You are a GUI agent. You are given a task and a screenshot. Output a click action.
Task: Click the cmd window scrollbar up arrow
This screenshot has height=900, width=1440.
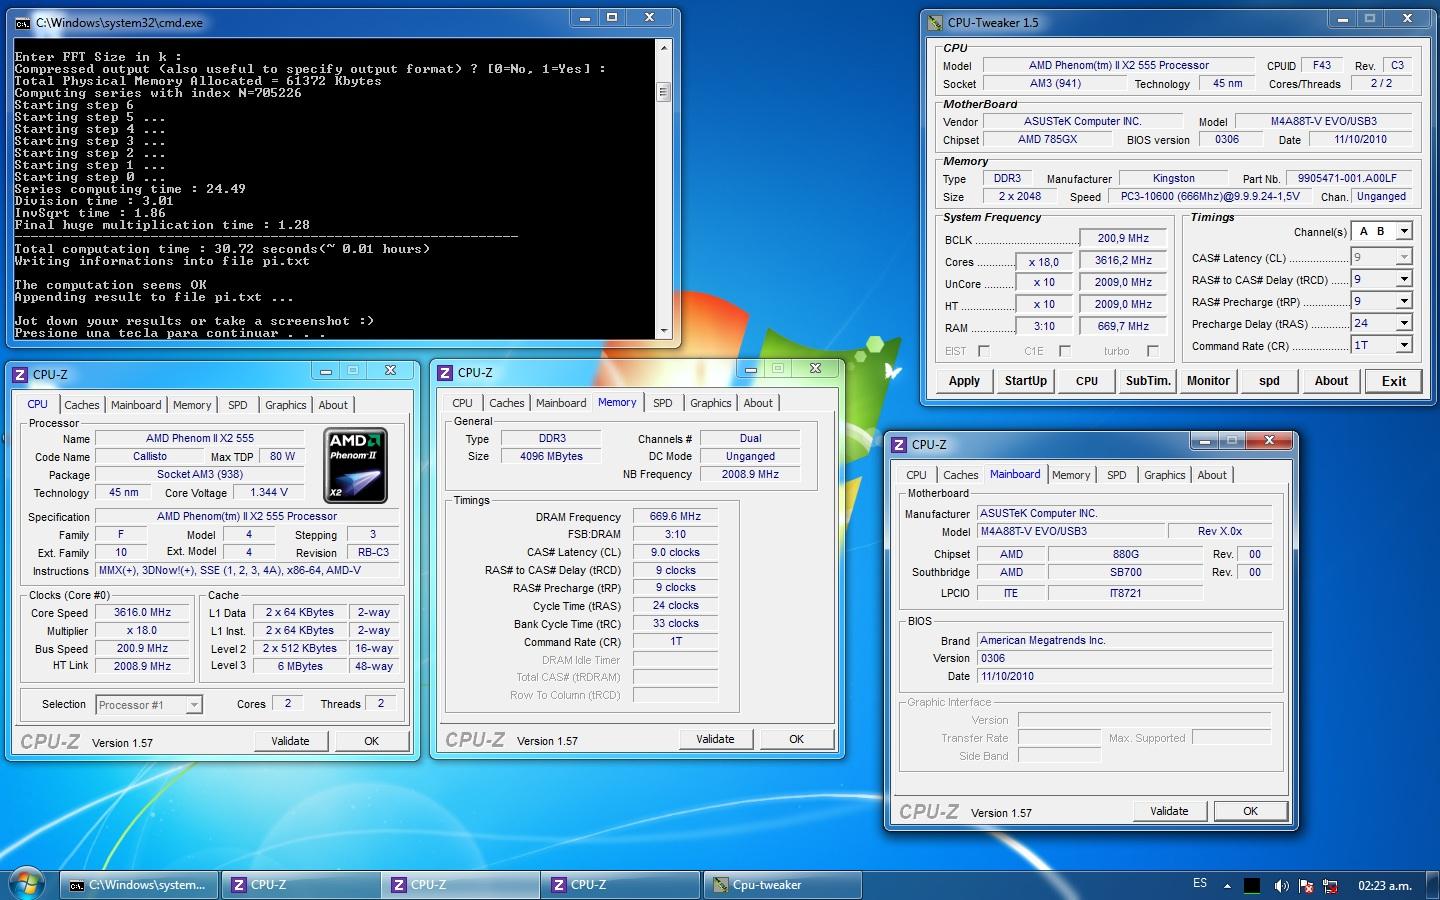pyautogui.click(x=663, y=47)
